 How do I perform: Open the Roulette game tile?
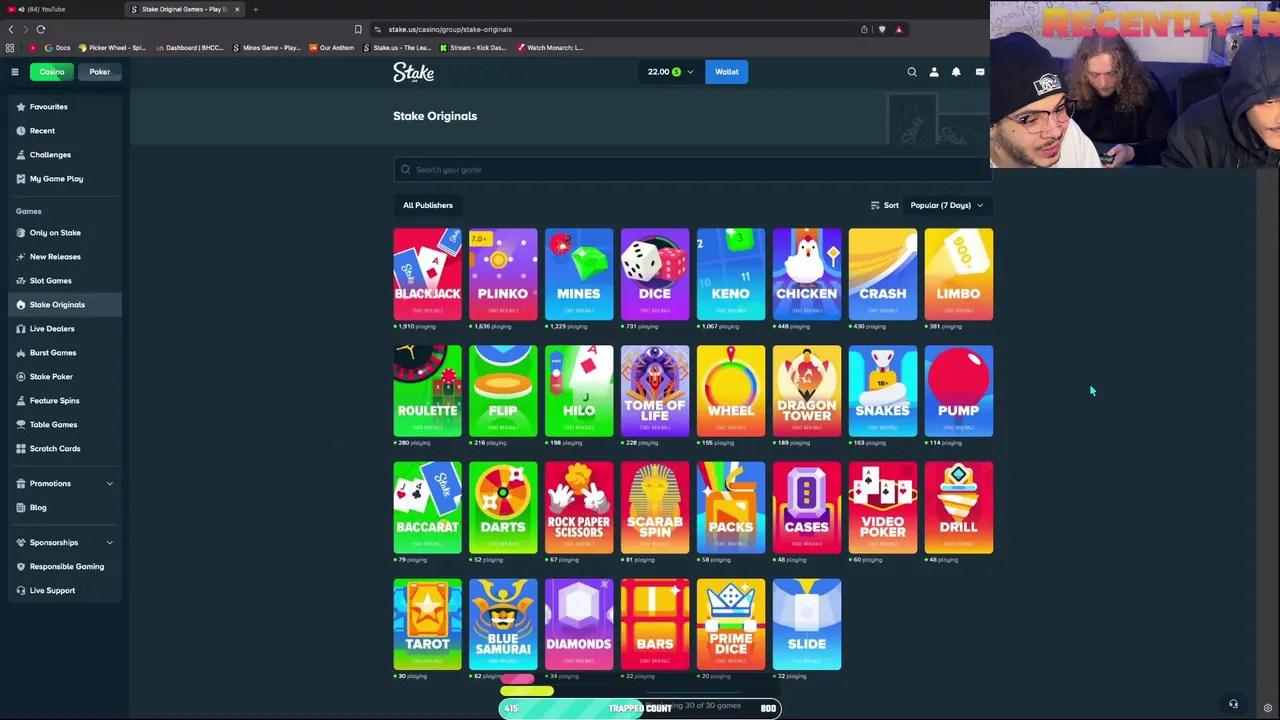pos(427,391)
